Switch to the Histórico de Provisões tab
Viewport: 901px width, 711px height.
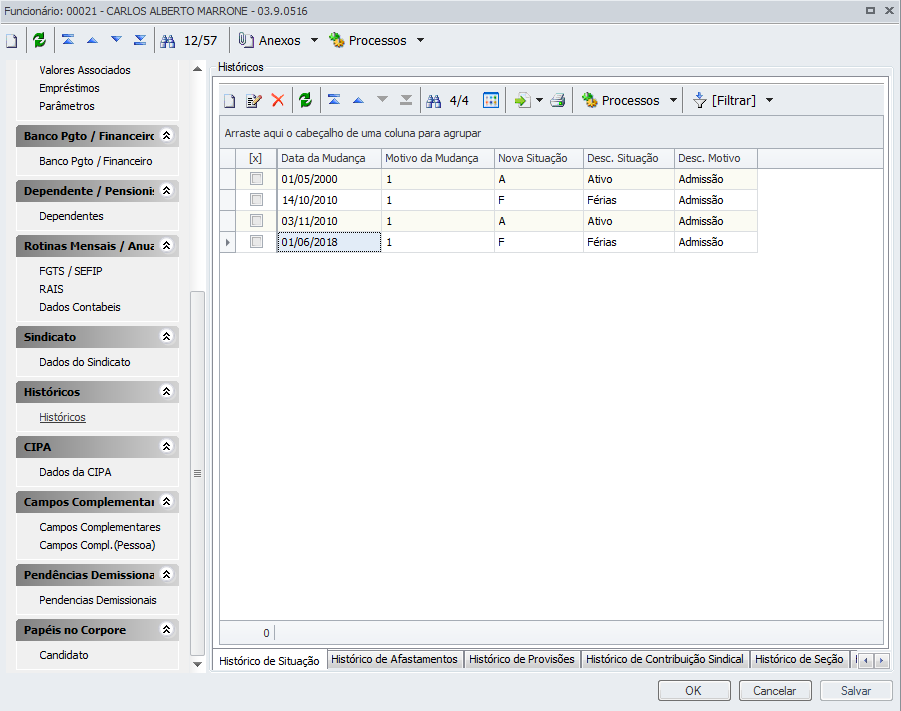click(x=522, y=659)
